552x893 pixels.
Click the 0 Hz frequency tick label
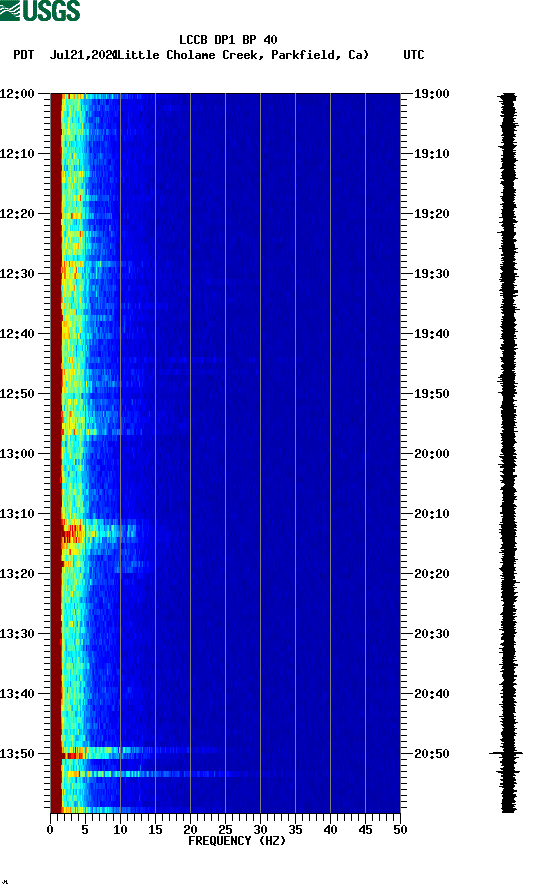click(x=50, y=830)
